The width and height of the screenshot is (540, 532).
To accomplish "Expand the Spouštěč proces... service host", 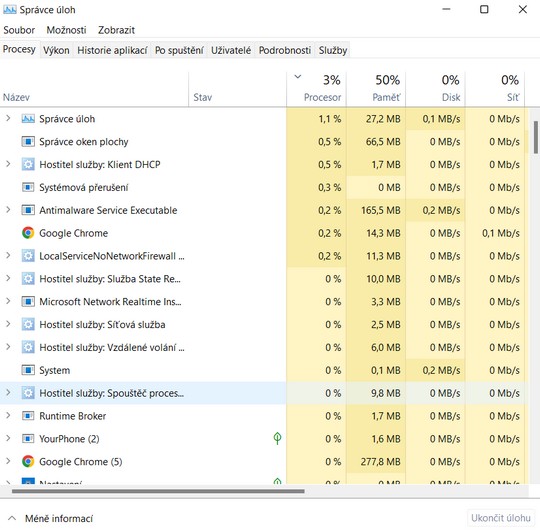I will (8, 393).
